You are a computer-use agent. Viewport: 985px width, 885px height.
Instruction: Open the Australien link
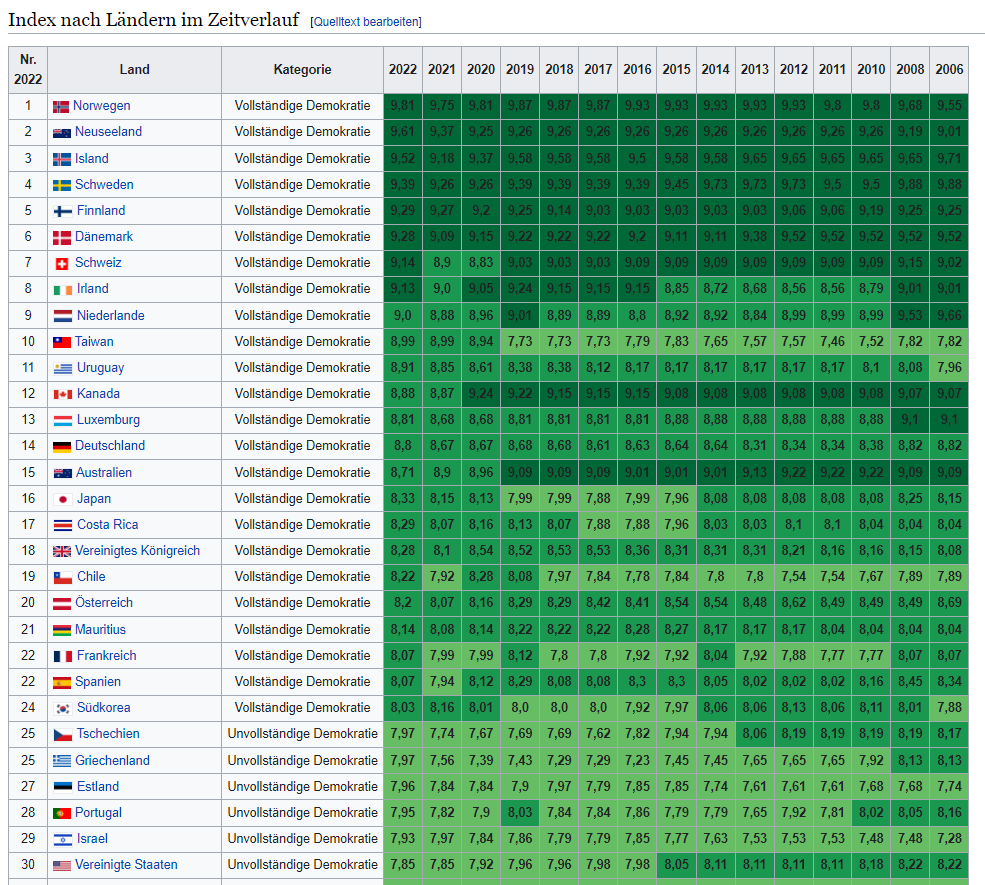pyautogui.click(x=104, y=472)
